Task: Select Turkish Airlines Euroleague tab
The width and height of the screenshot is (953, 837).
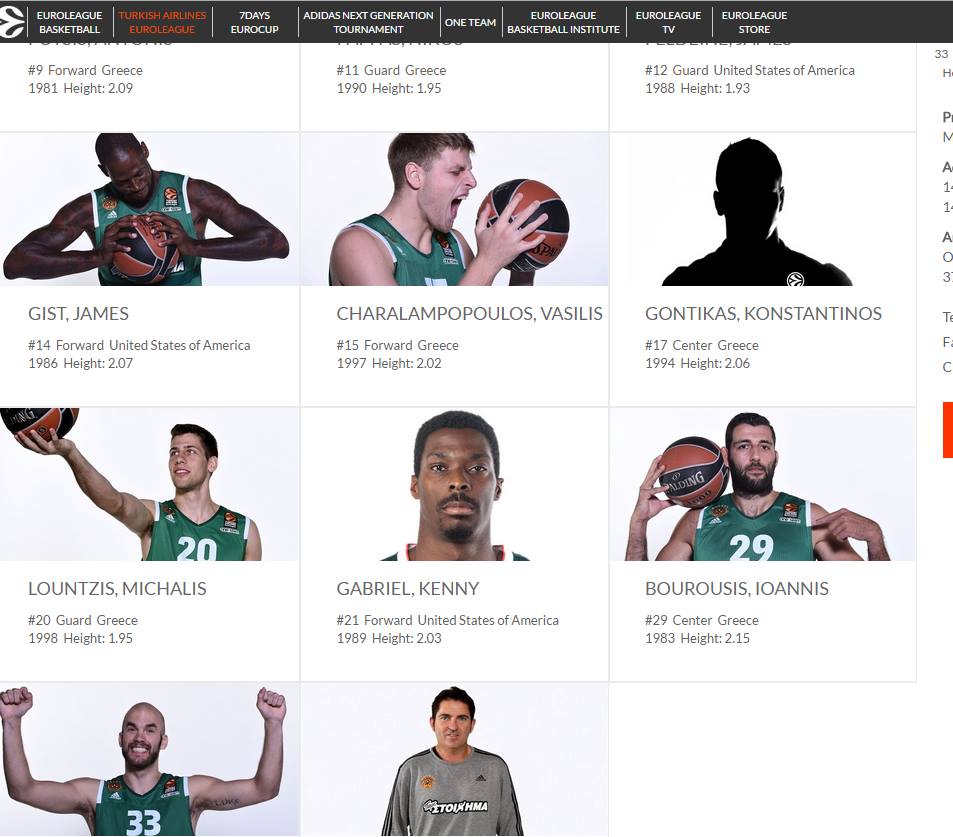Action: pyautogui.click(x=162, y=22)
